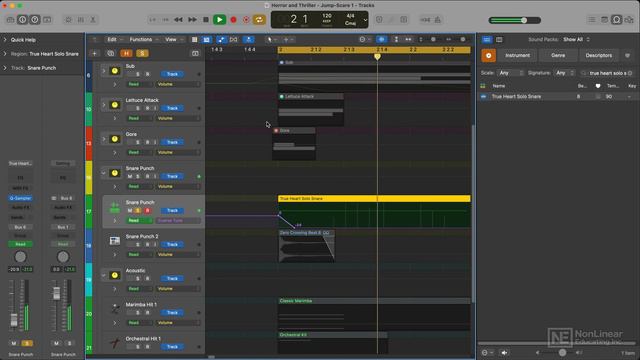Toggle the Inspector button in control bar
The width and height of the screenshot is (640, 360).
pos(22,20)
